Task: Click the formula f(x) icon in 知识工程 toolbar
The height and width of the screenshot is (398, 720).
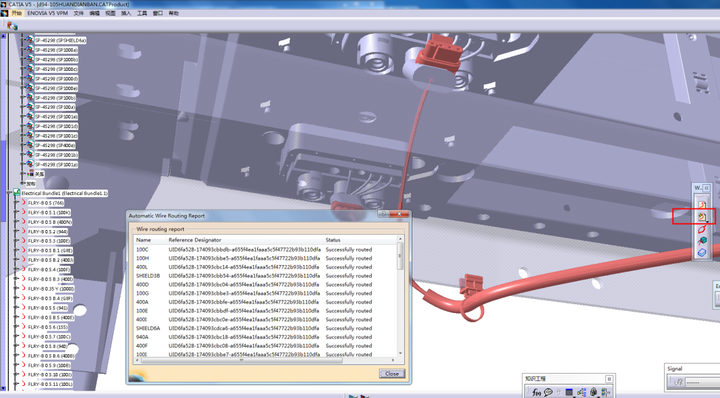Action: click(x=536, y=392)
